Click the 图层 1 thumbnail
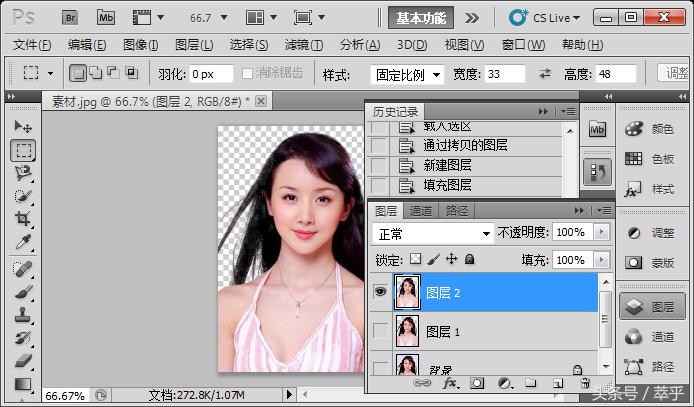The height and width of the screenshot is (407, 694). pyautogui.click(x=407, y=330)
